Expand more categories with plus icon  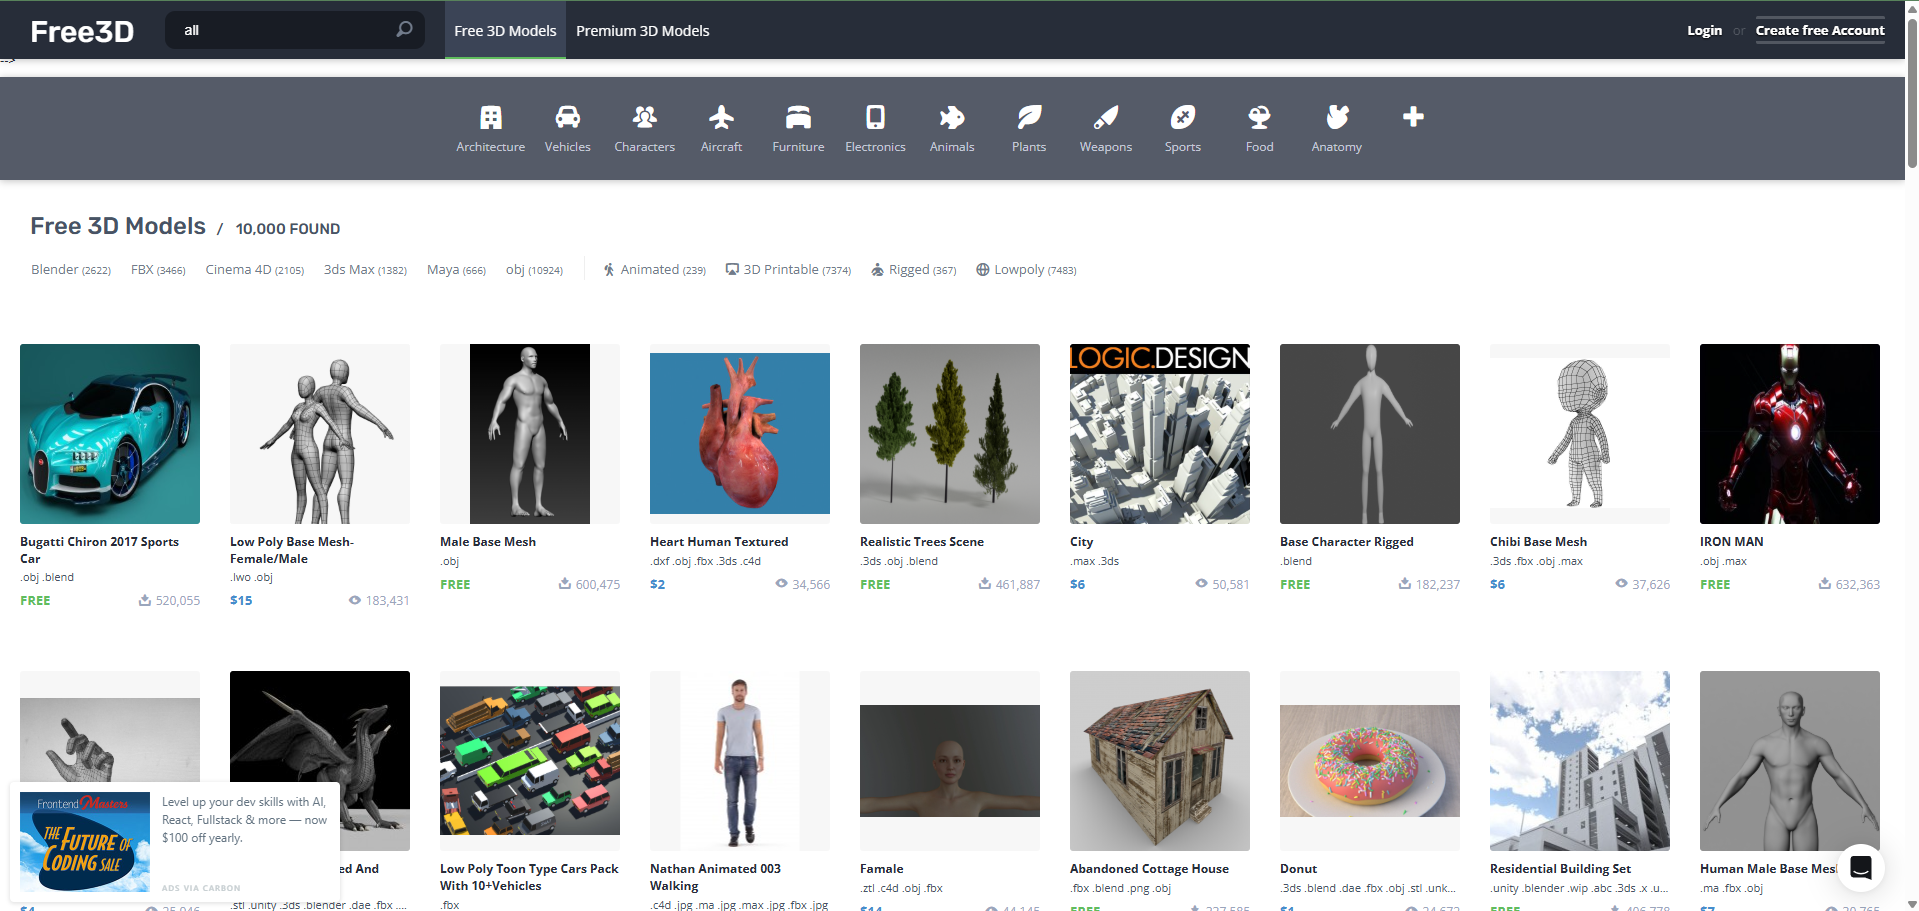1413,117
